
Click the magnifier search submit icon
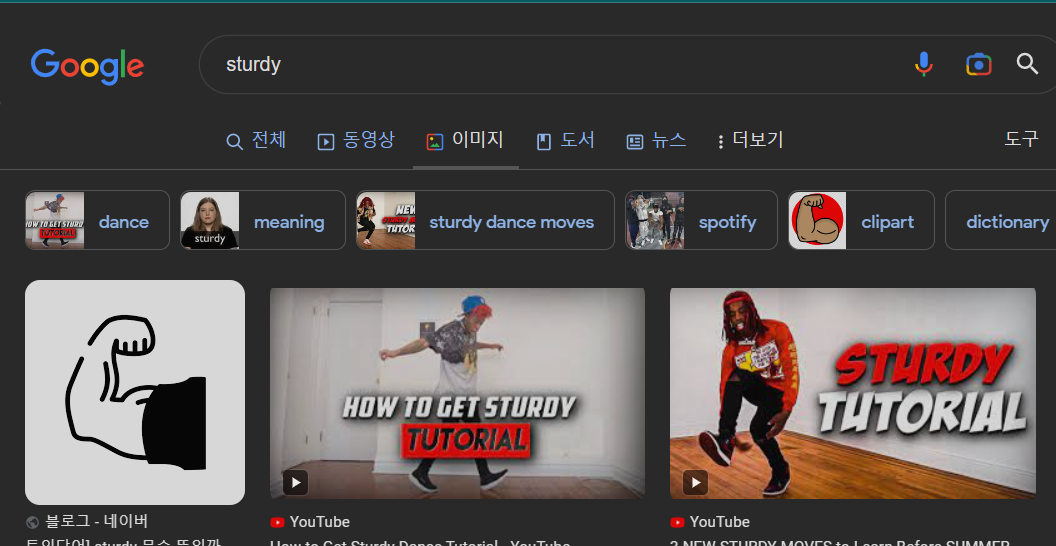(x=1027, y=64)
